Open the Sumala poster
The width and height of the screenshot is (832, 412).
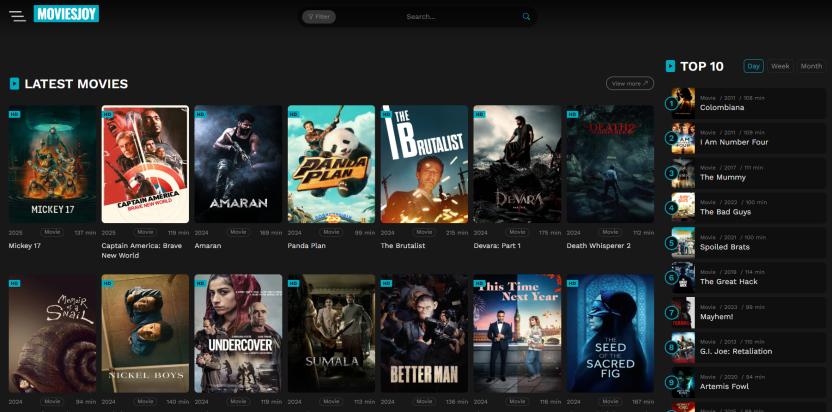coord(331,333)
